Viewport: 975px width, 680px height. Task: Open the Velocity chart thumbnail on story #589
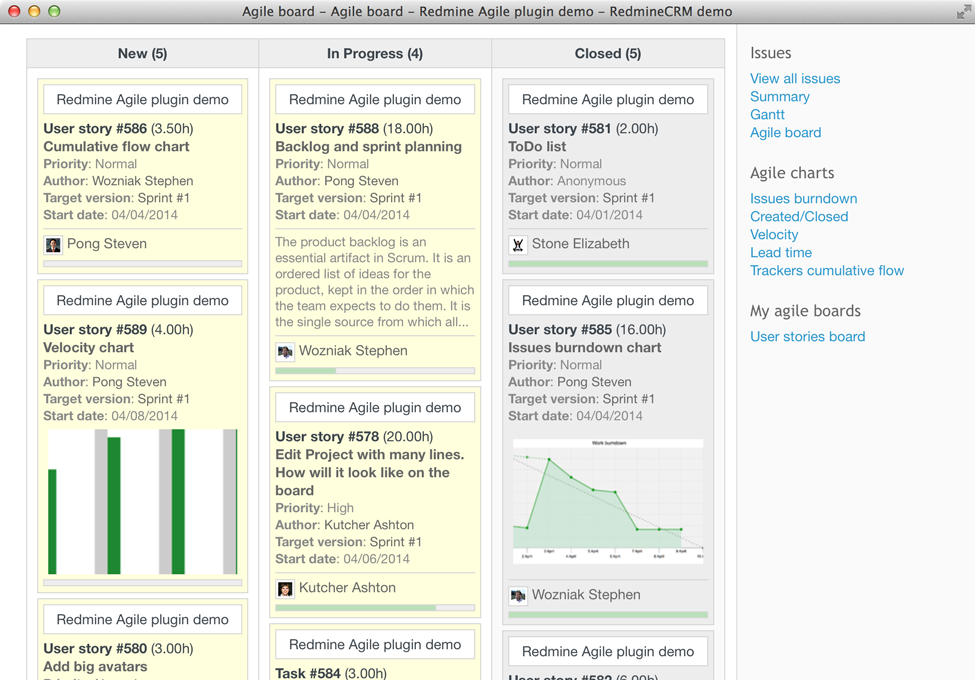tap(142, 502)
